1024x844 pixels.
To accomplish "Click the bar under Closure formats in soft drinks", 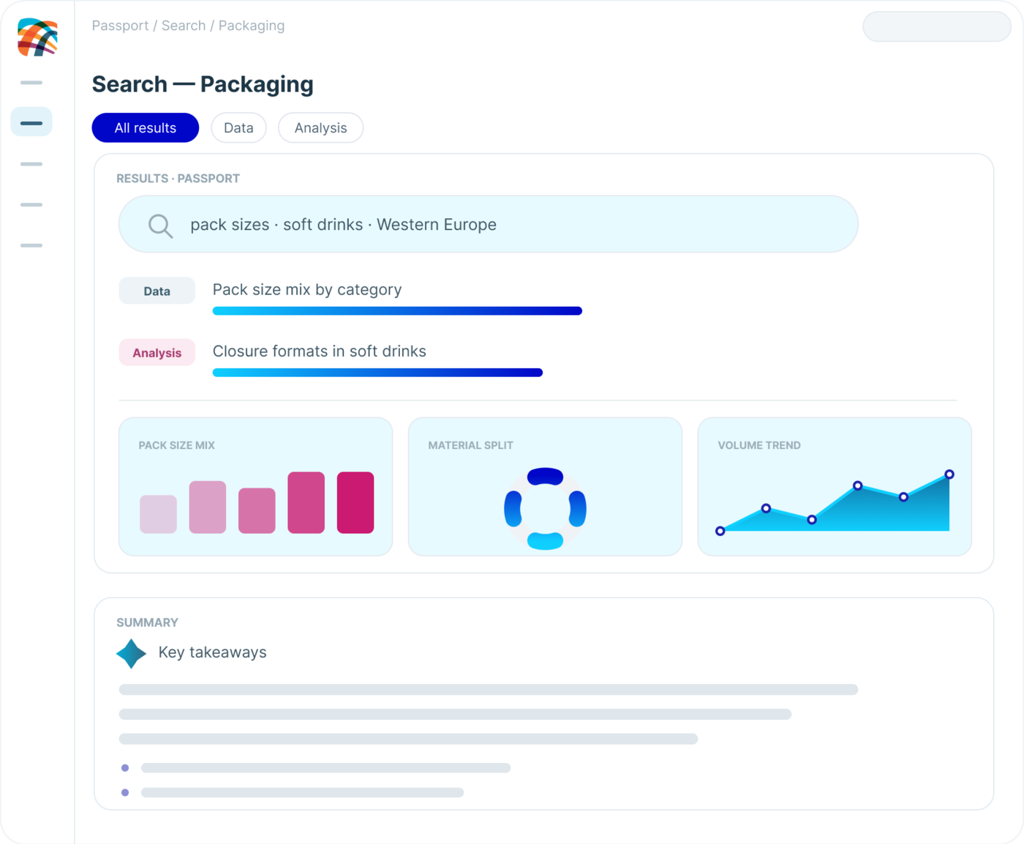I will coord(377,373).
